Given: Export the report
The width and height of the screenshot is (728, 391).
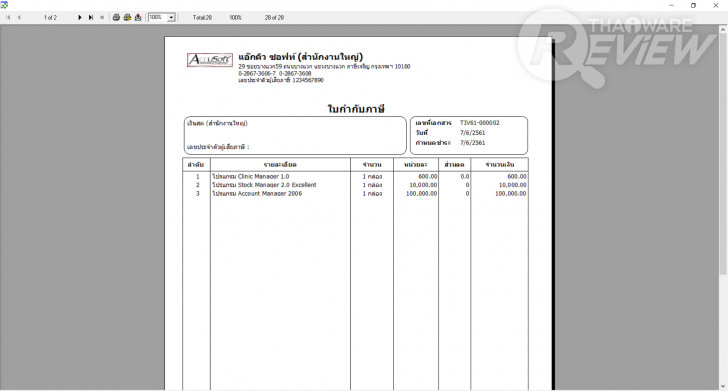Looking at the screenshot, I should point(138,18).
